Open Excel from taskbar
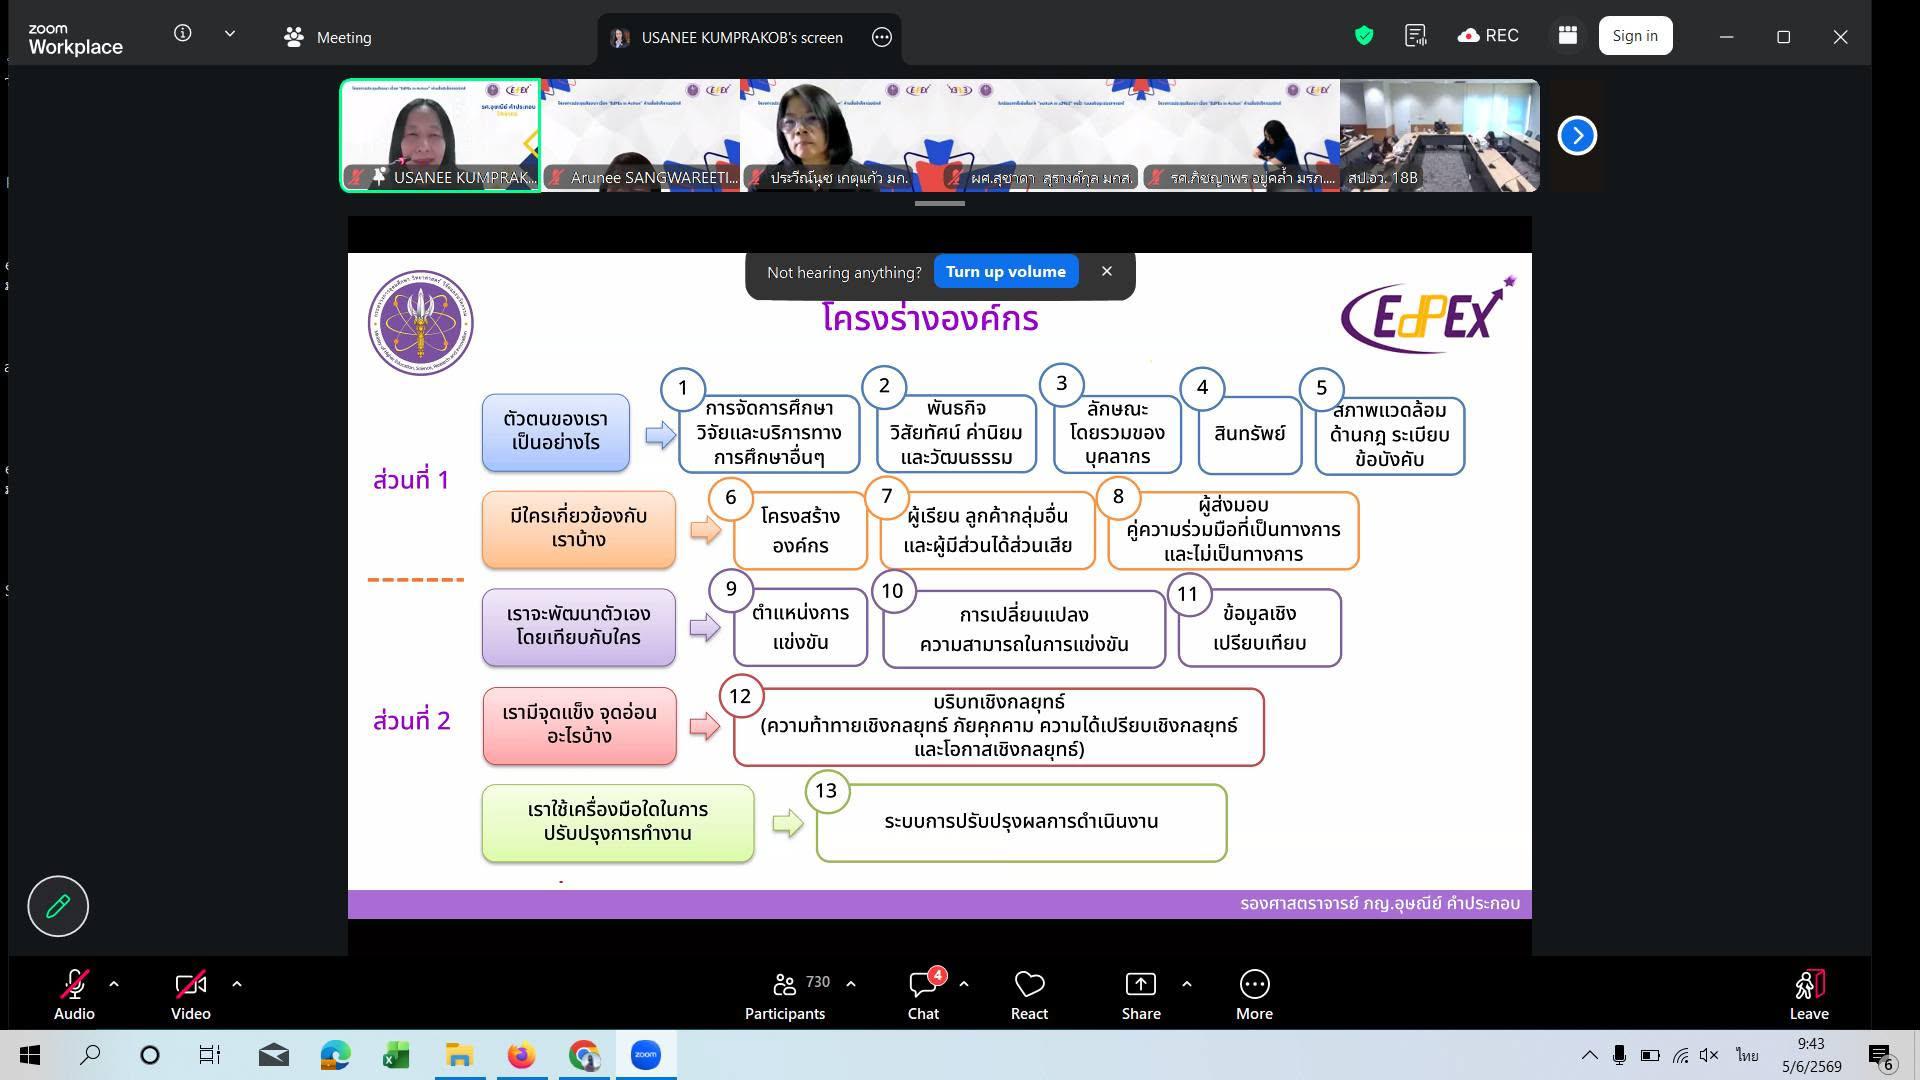 tap(397, 1055)
